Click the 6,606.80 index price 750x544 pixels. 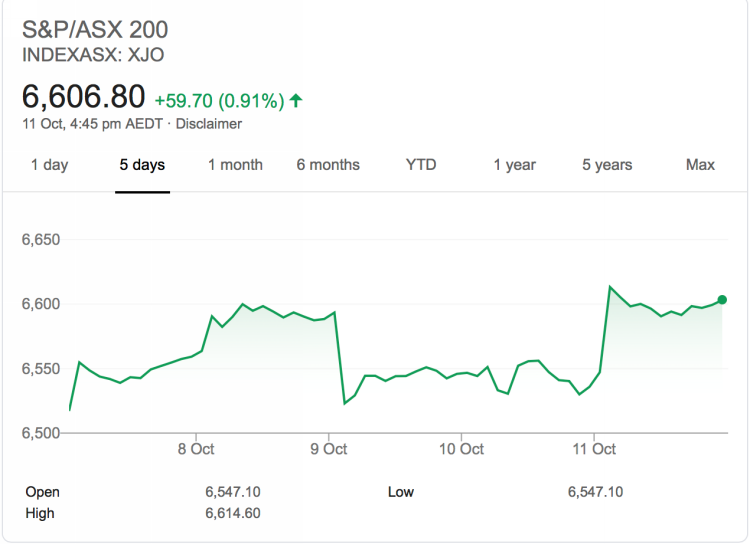84,97
